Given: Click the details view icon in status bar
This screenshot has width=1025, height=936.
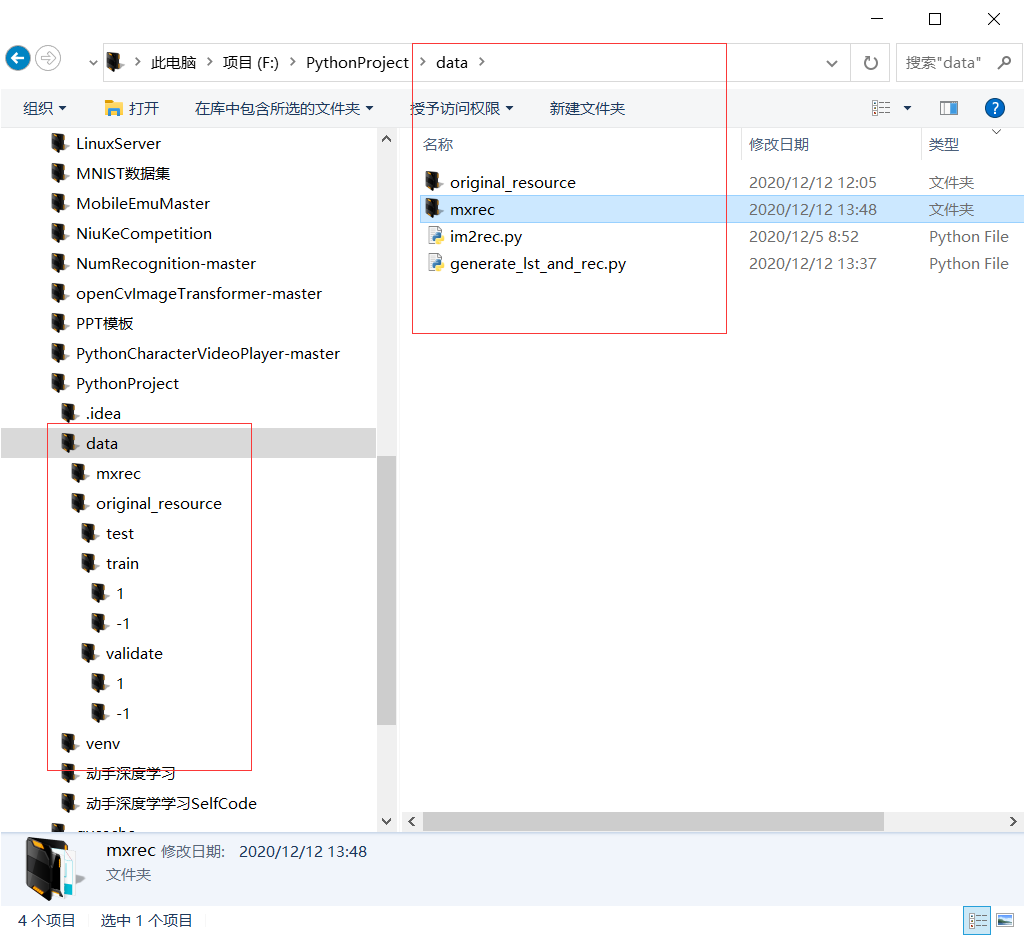Looking at the screenshot, I should tap(976, 920).
